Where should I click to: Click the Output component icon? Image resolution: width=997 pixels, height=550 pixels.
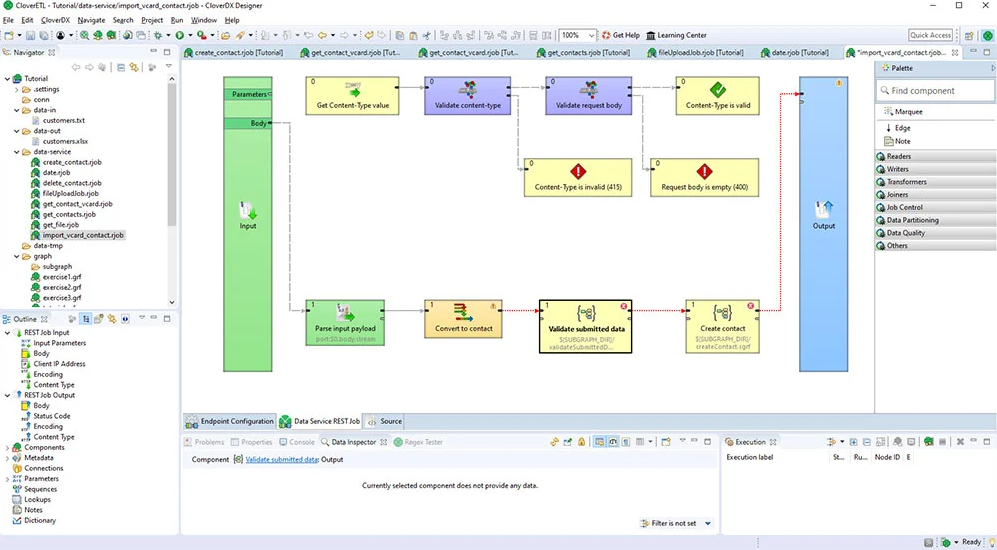[x=823, y=210]
